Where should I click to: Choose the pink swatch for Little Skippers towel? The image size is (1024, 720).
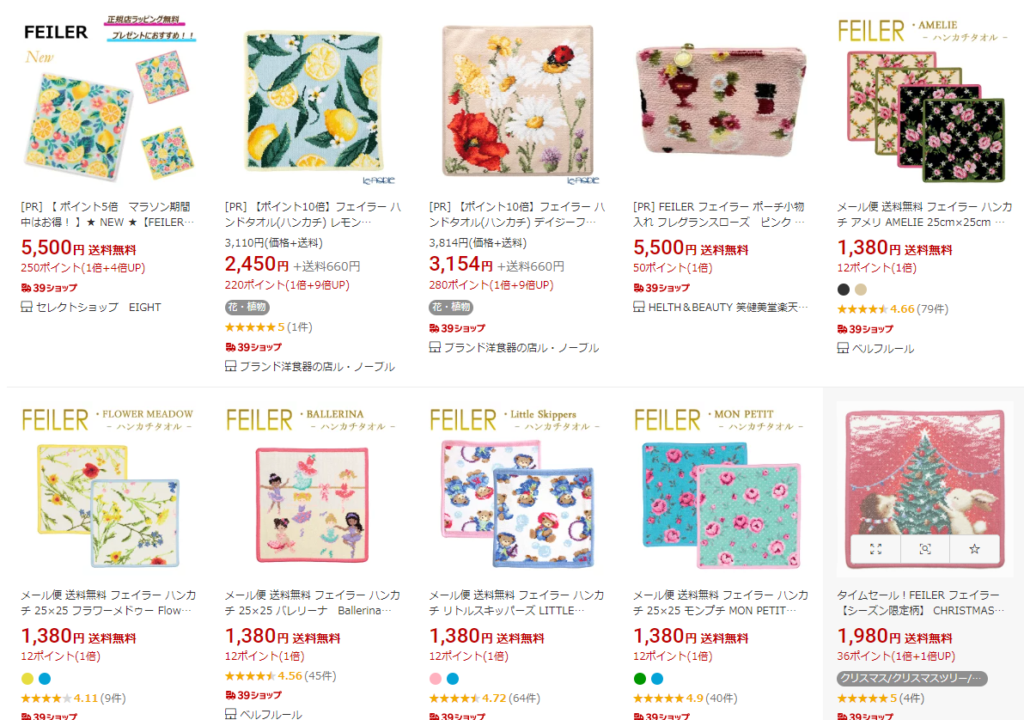point(436,679)
